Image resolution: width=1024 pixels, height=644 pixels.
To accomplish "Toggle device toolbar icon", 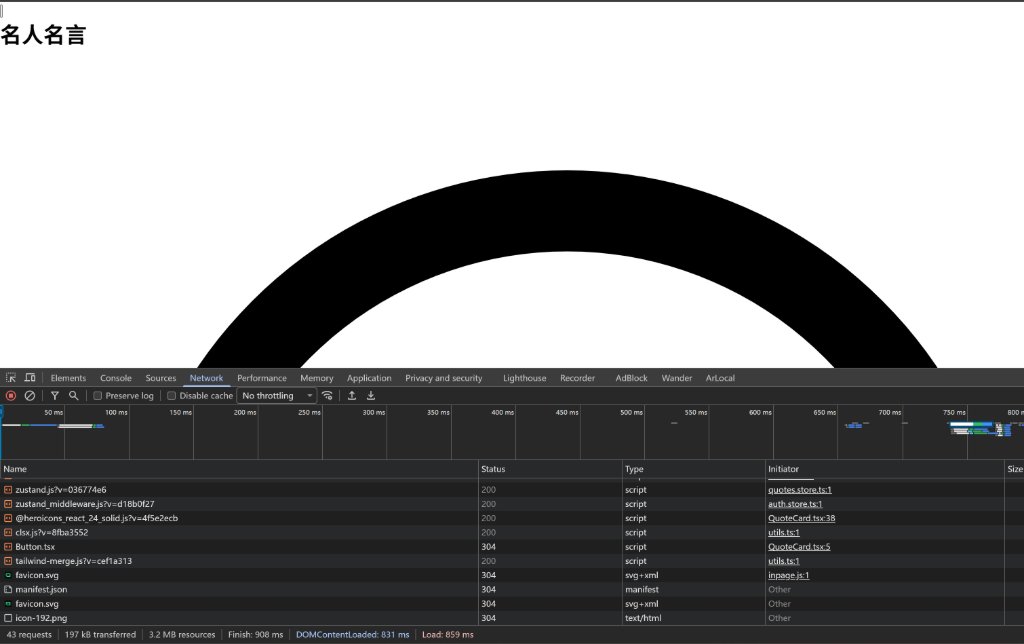I will point(30,378).
